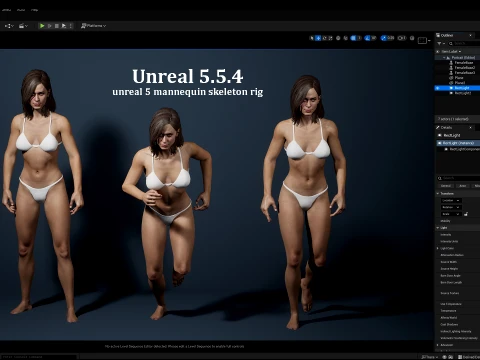Open the Platforms dropdown
This screenshot has width=480, height=360.
point(93,26)
